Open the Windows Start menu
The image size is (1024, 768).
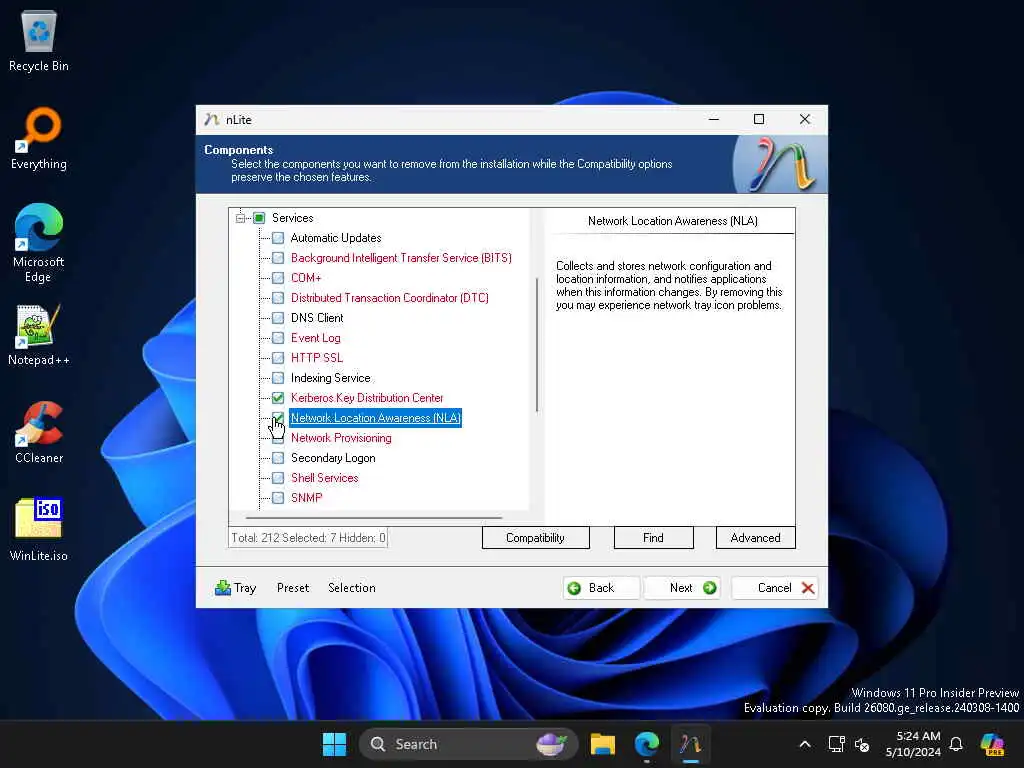[x=334, y=744]
